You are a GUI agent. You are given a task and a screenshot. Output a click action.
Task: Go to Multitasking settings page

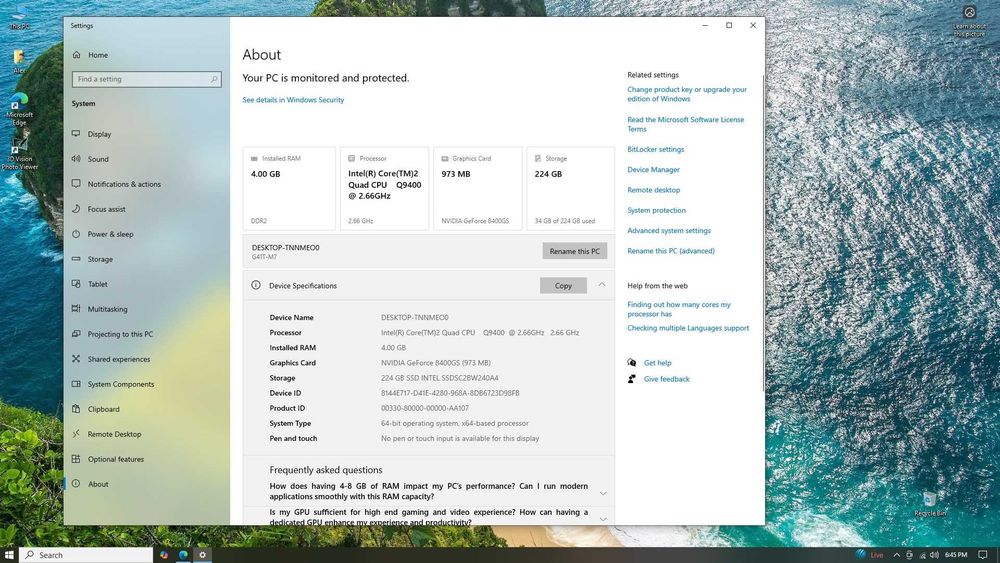[107, 309]
